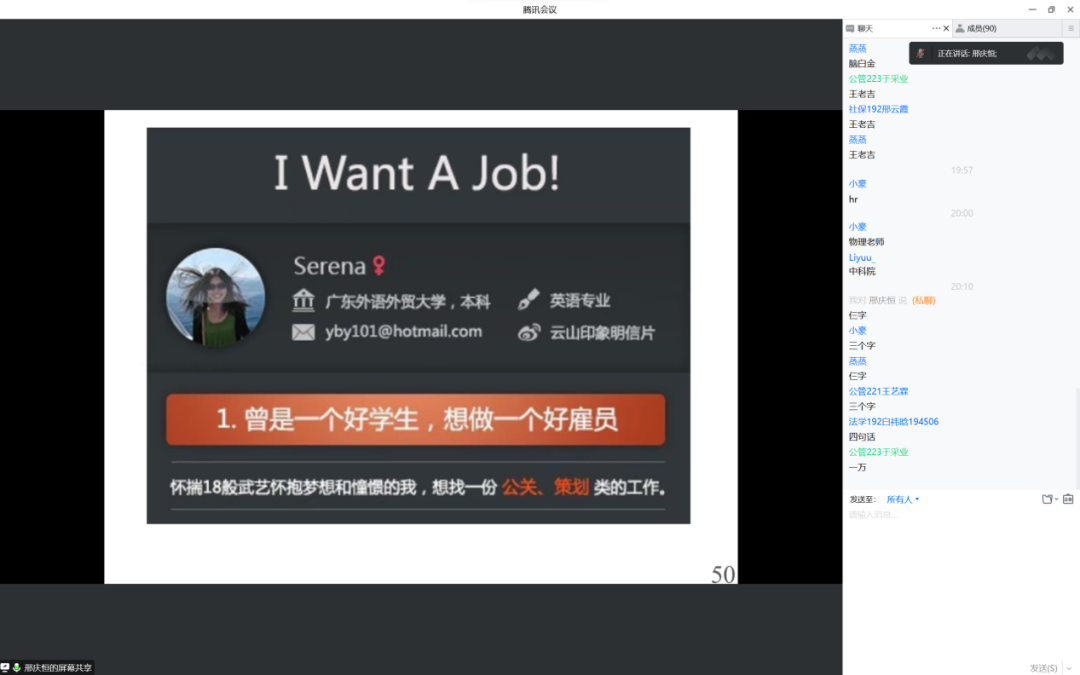1080x675 pixels.
Task: Click Serena's profile photo on the slide
Action: click(x=215, y=298)
